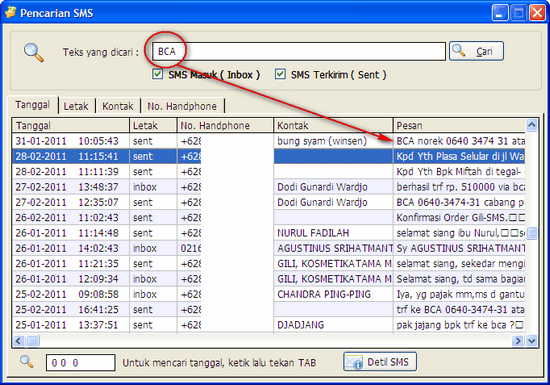This screenshot has width=550, height=385.
Task: Sort by No. Handphone column header
Action: pyautogui.click(x=225, y=125)
